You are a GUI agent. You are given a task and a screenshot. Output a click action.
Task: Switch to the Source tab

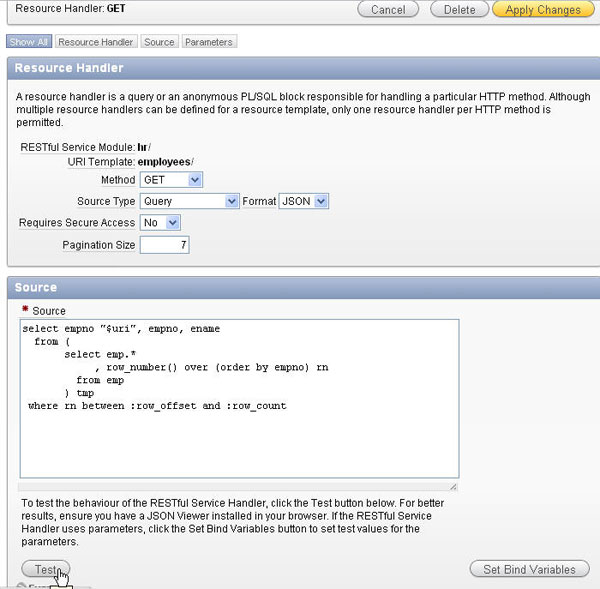point(159,42)
